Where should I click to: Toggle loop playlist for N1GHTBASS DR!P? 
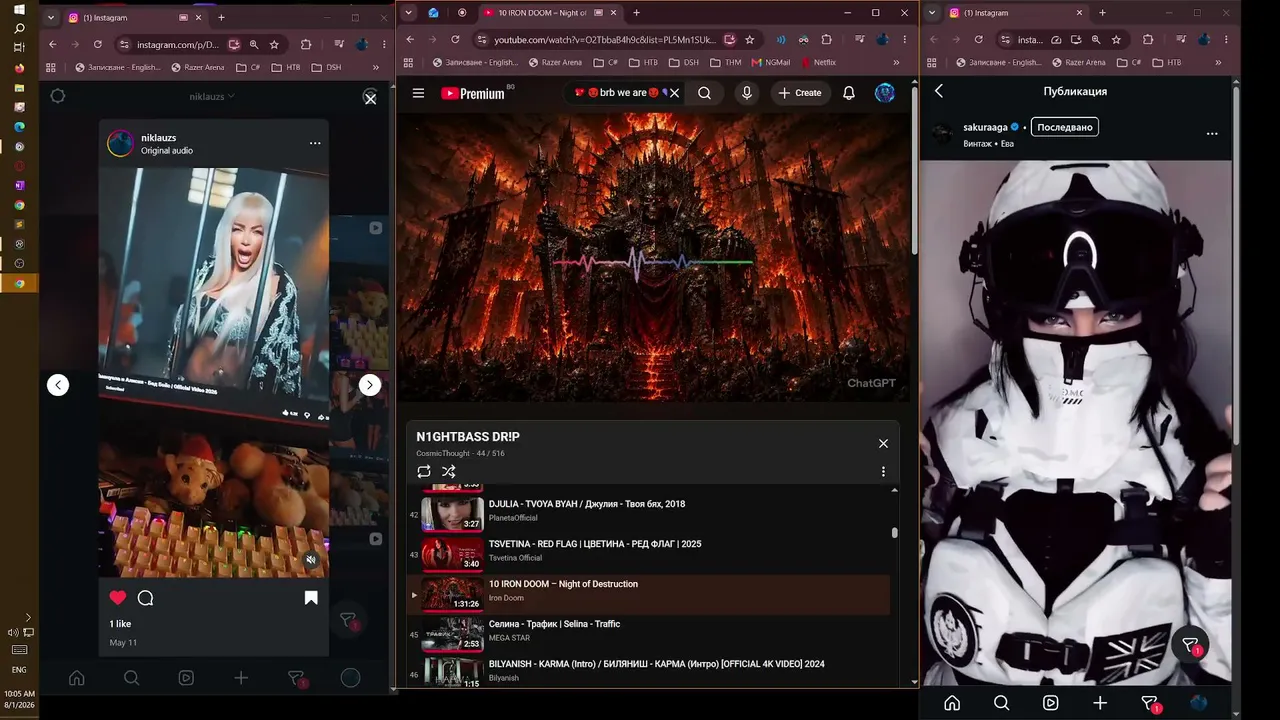(x=424, y=471)
